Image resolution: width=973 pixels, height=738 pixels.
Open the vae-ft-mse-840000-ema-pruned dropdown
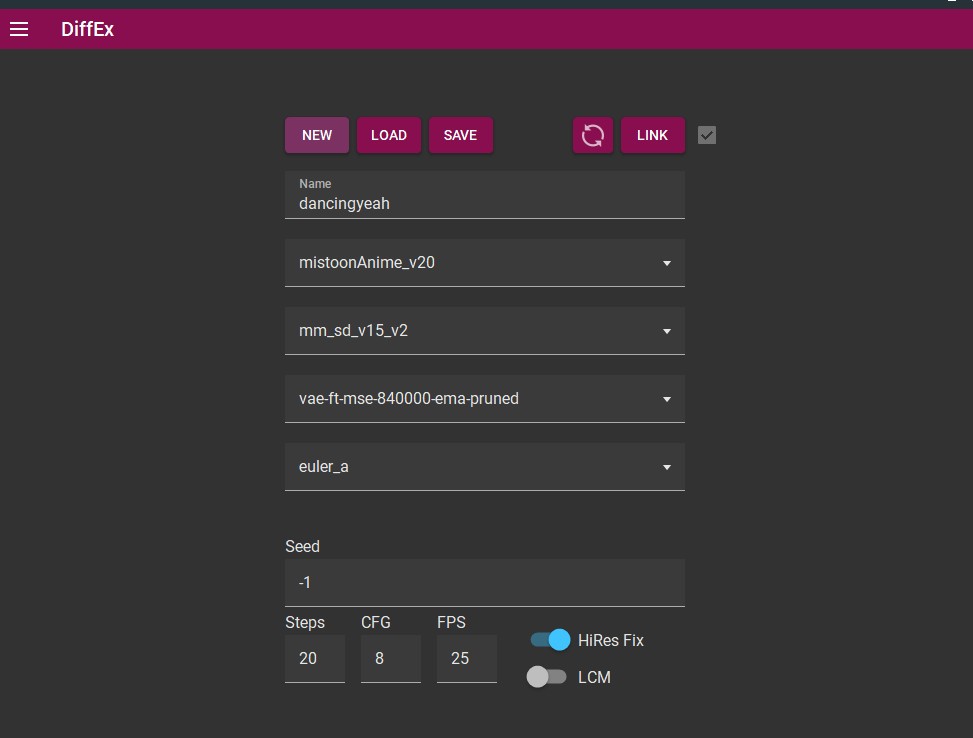coord(485,398)
